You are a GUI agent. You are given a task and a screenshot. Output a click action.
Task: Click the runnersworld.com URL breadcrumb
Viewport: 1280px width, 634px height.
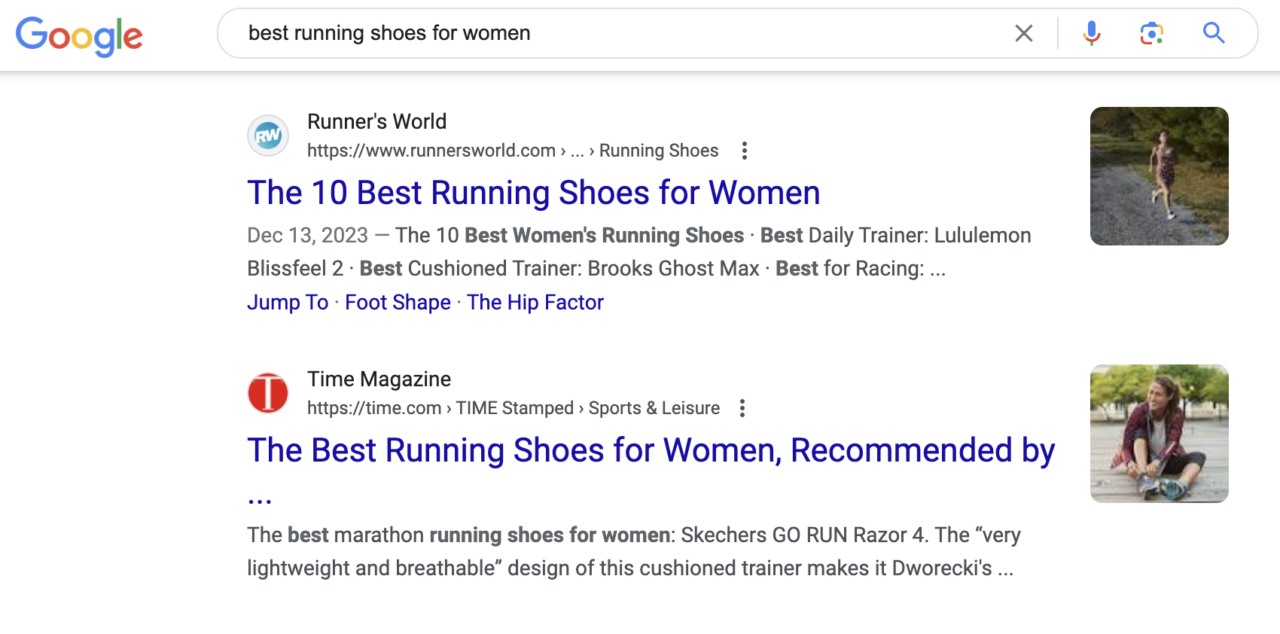click(x=513, y=151)
